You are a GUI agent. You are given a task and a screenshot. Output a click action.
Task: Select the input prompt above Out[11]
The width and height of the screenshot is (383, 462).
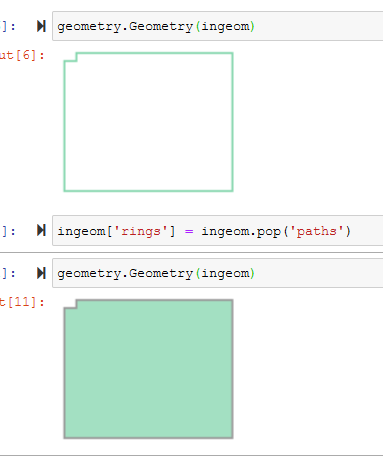pyautogui.click(x=8, y=273)
